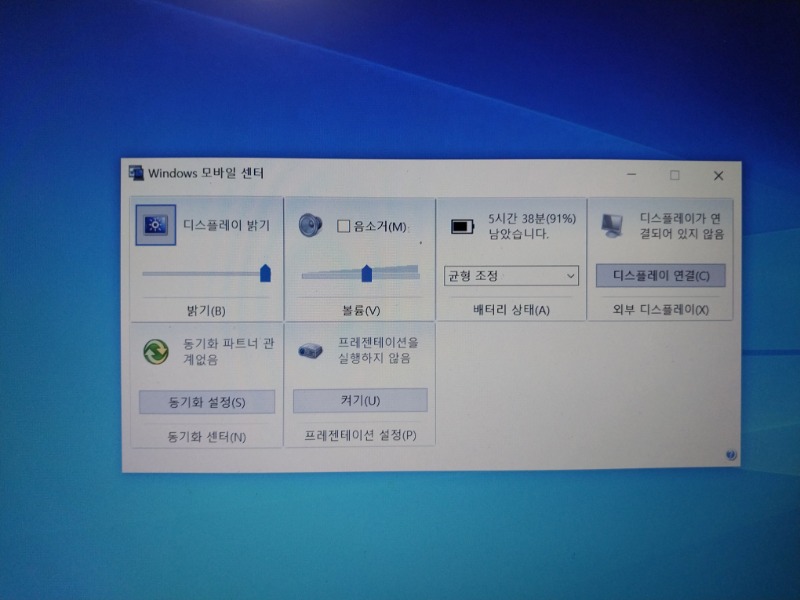Turn on presentation mode with 켜기(U)
The width and height of the screenshot is (800, 600).
[x=360, y=401]
